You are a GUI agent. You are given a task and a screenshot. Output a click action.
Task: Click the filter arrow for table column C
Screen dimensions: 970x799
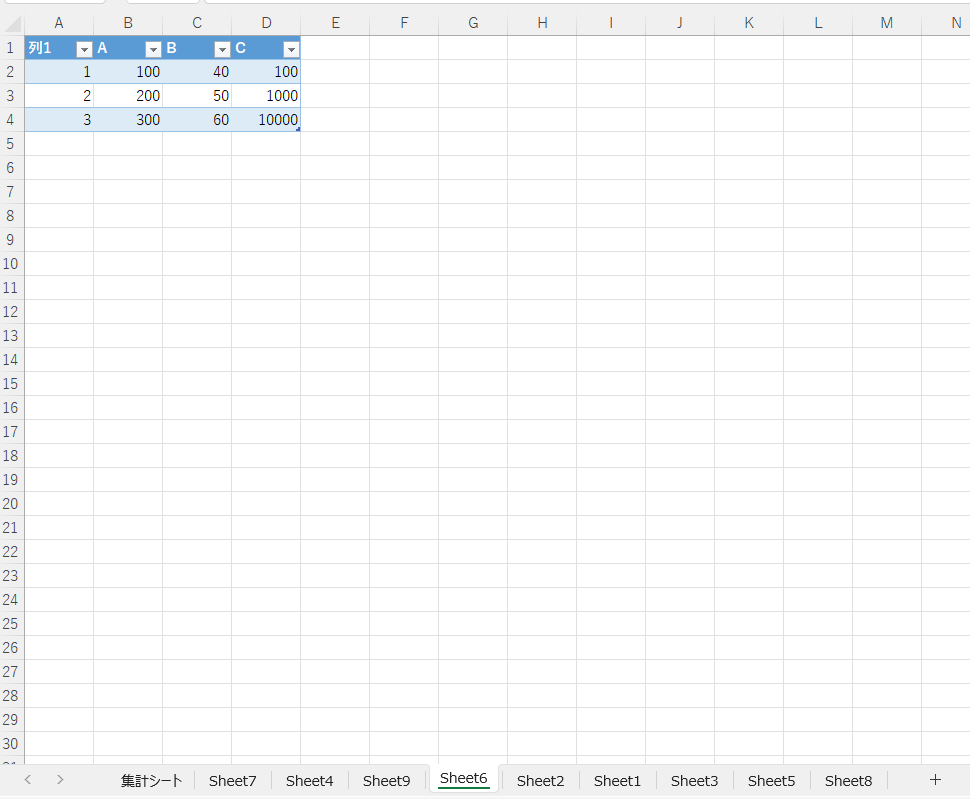[291, 49]
